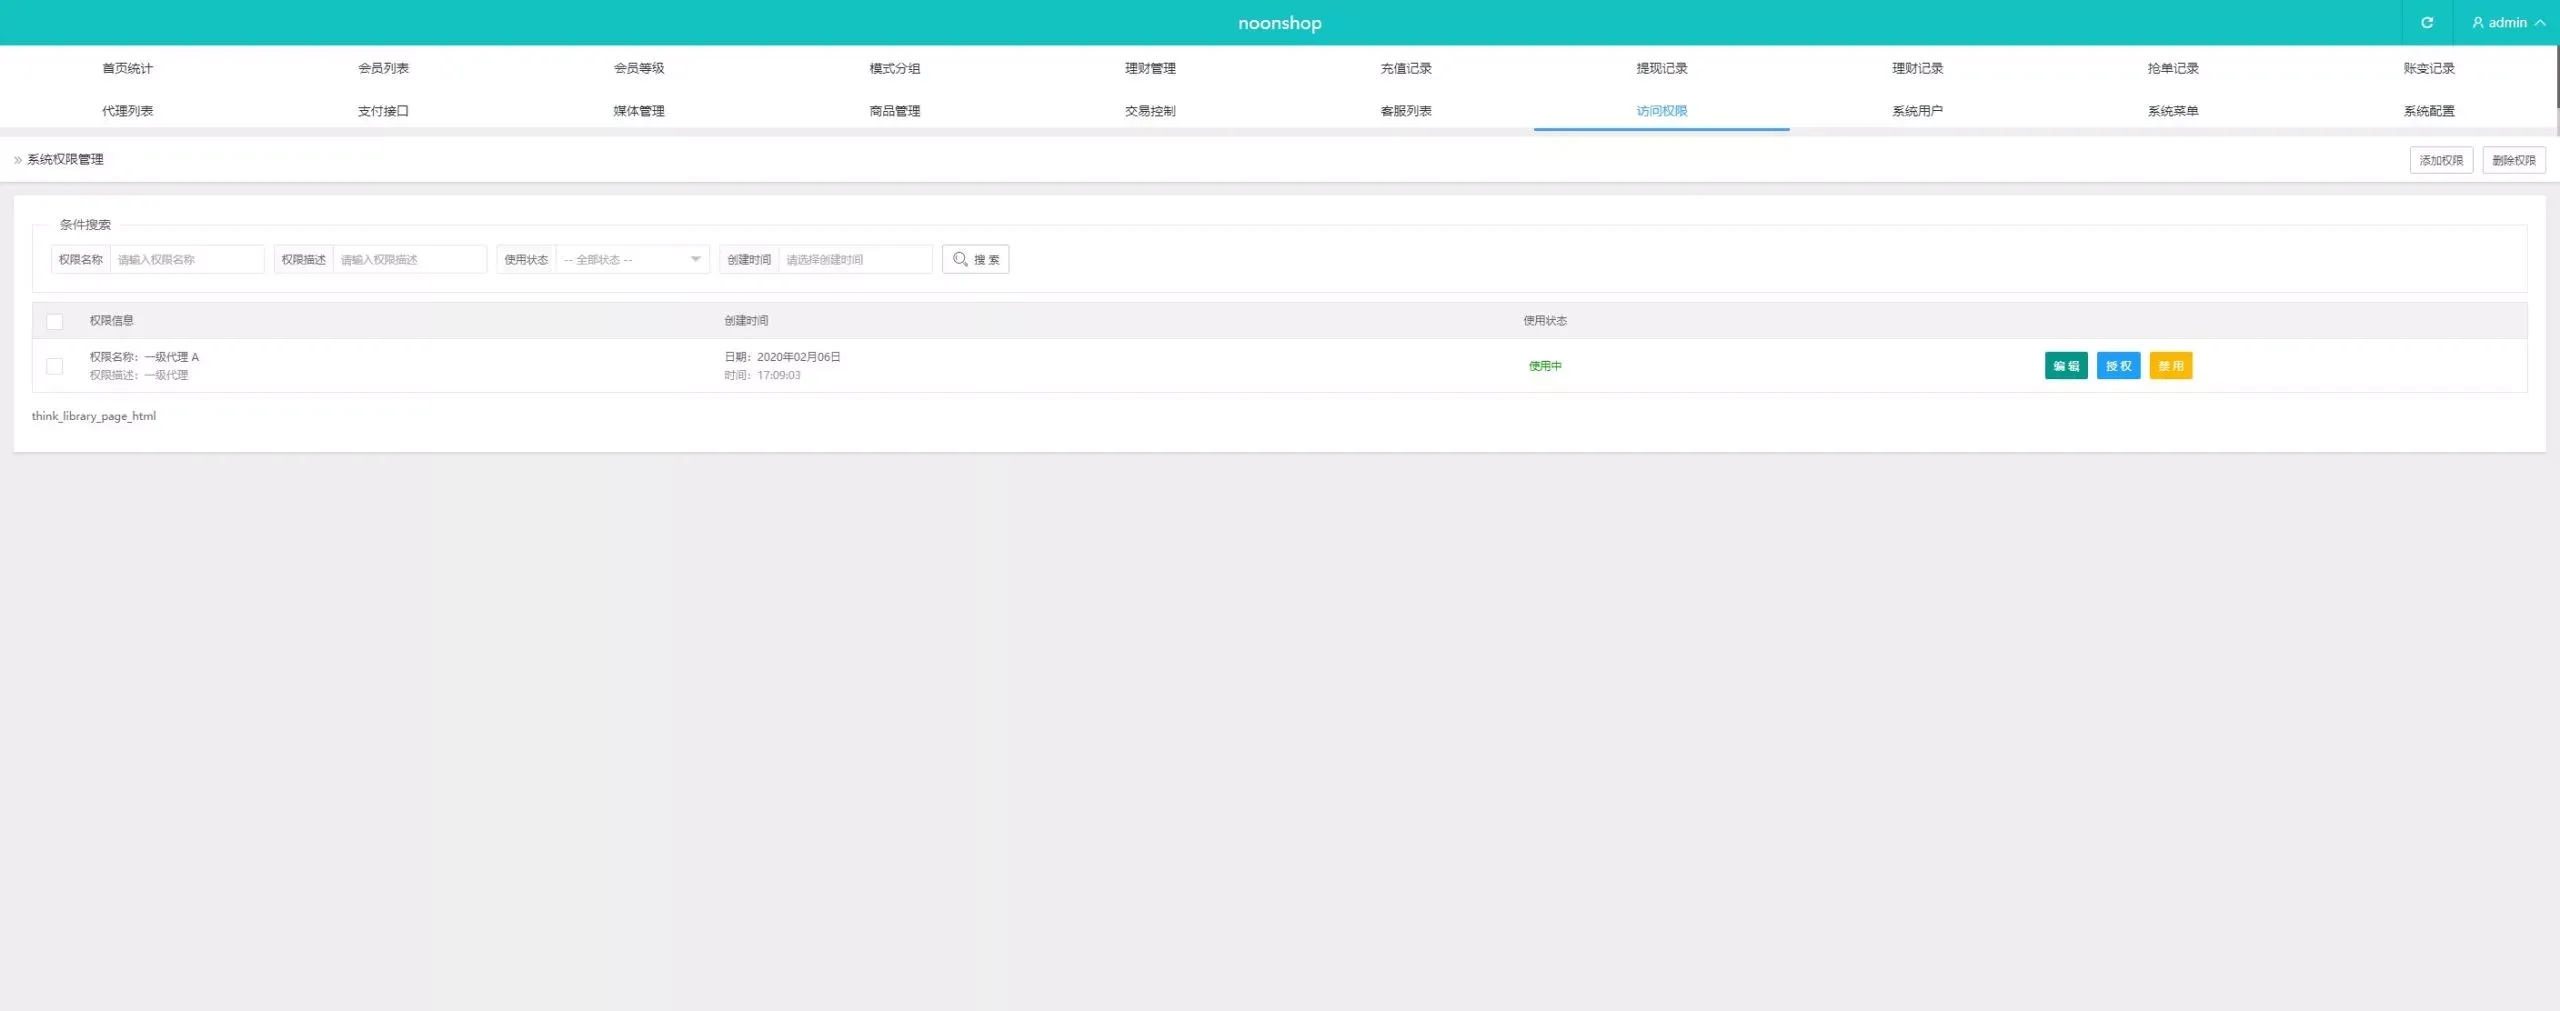The width and height of the screenshot is (2560, 1011).
Task: Go to 账变记录
Action: (2429, 68)
